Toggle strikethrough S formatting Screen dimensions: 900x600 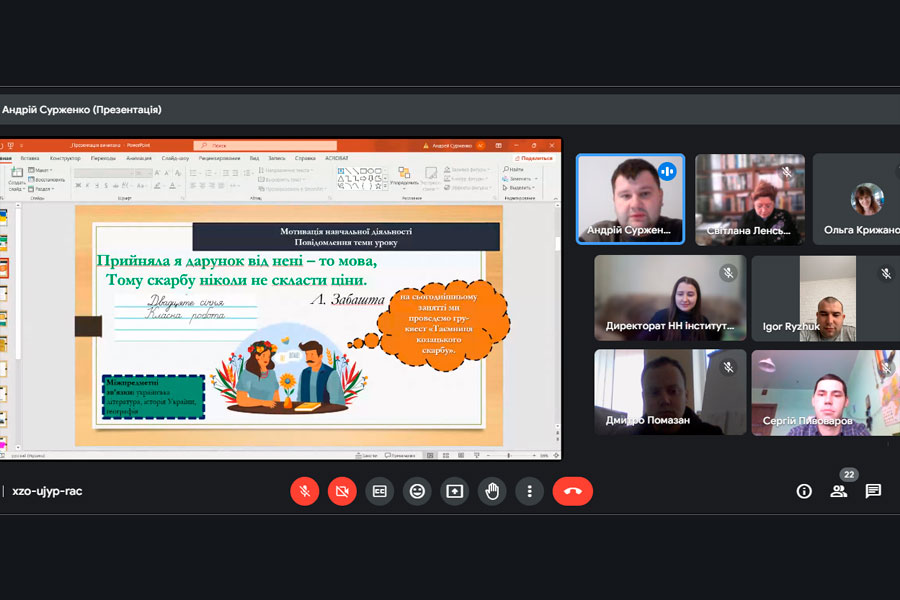[106, 185]
